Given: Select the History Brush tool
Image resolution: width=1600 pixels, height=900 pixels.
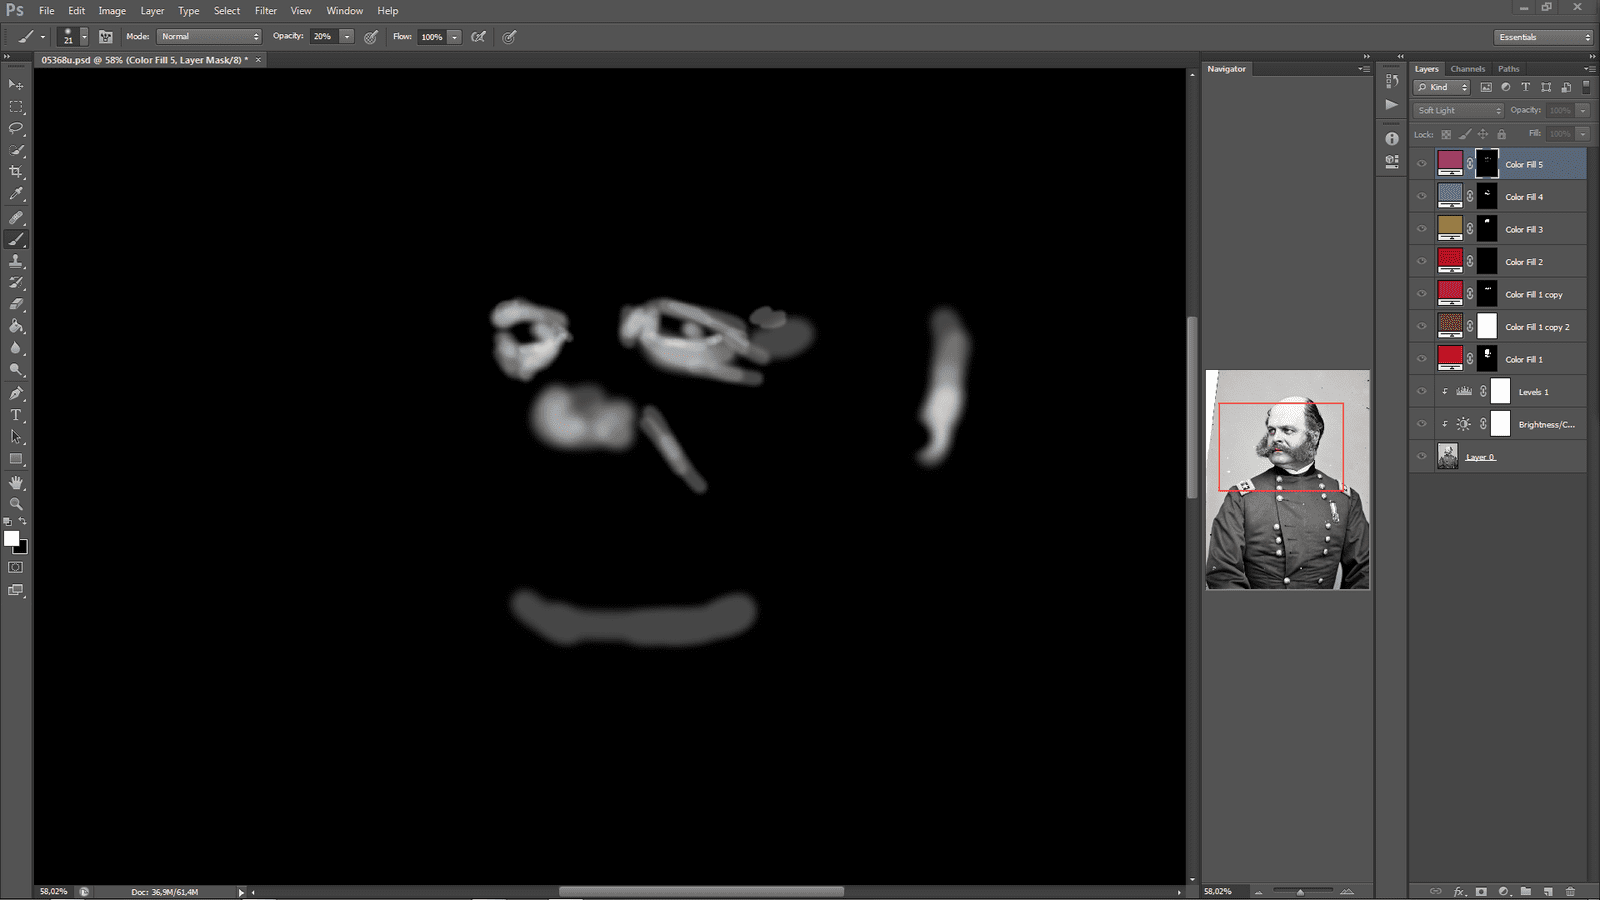Looking at the screenshot, I should (x=16, y=283).
